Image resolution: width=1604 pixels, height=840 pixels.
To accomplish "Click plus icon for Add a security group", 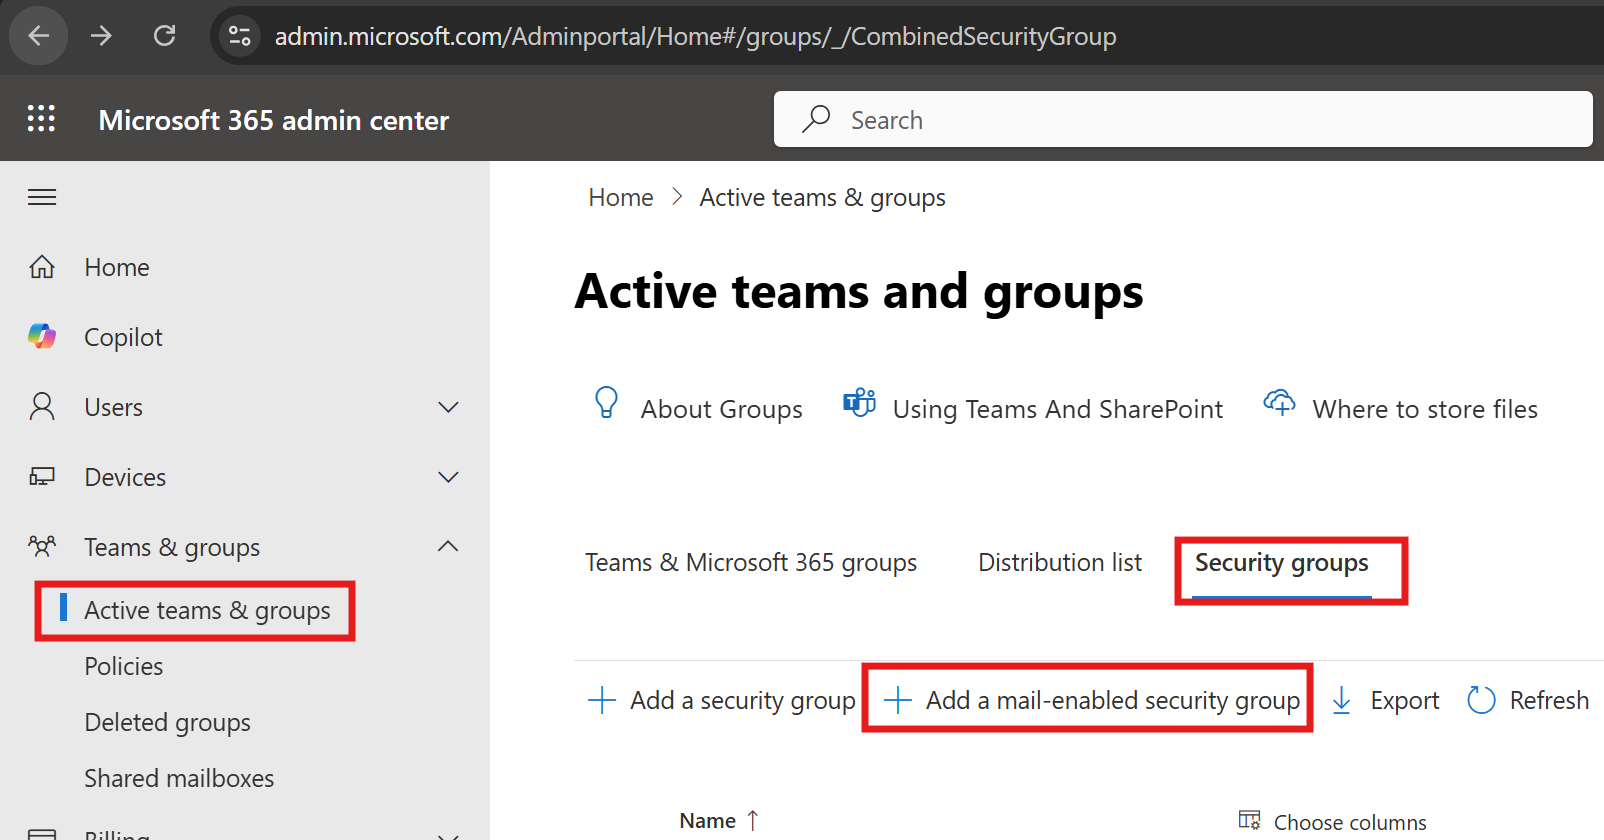I will [x=602, y=700].
